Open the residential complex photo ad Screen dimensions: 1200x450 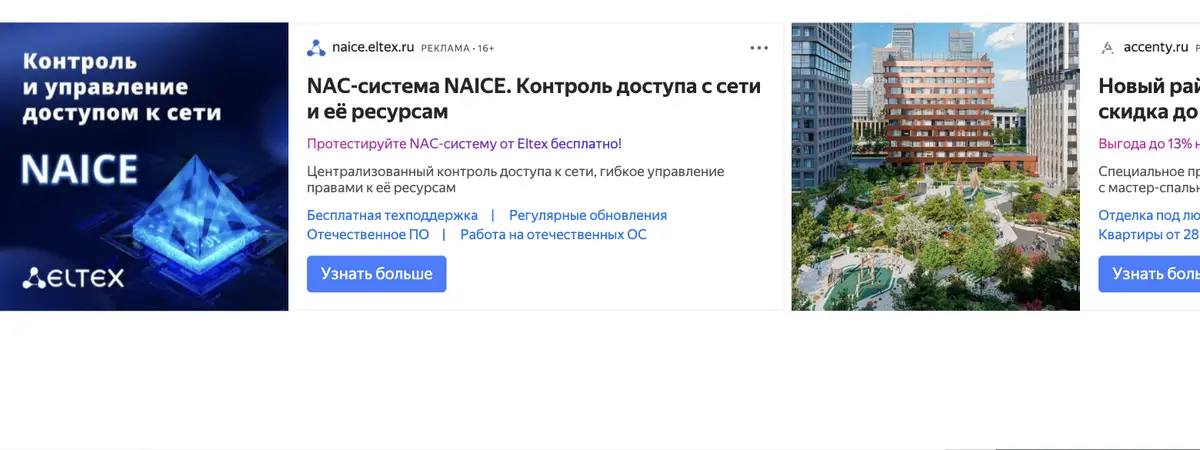click(x=935, y=166)
